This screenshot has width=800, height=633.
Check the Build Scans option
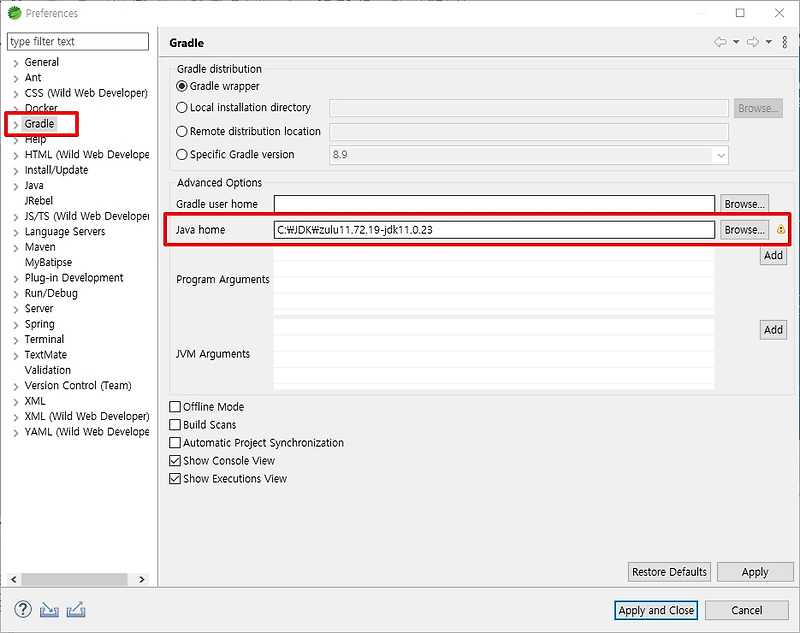click(176, 424)
